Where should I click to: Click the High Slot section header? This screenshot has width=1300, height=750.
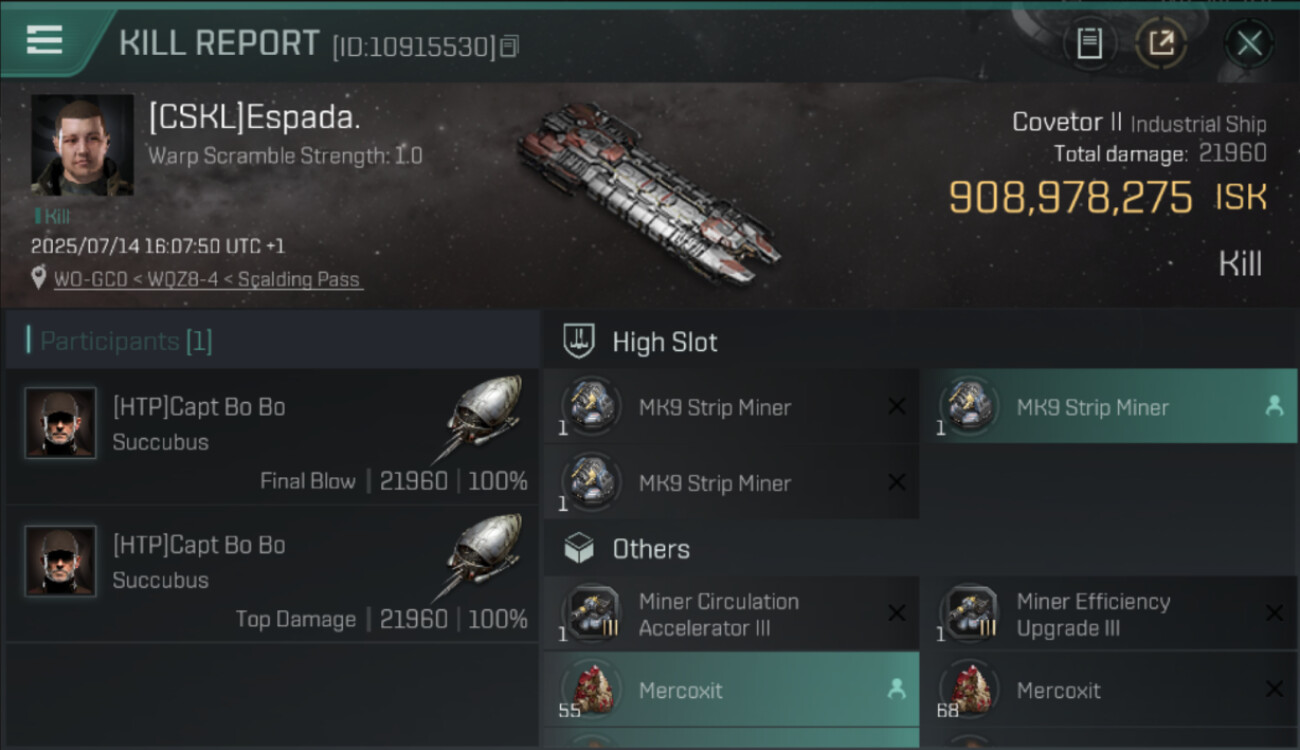pos(665,342)
